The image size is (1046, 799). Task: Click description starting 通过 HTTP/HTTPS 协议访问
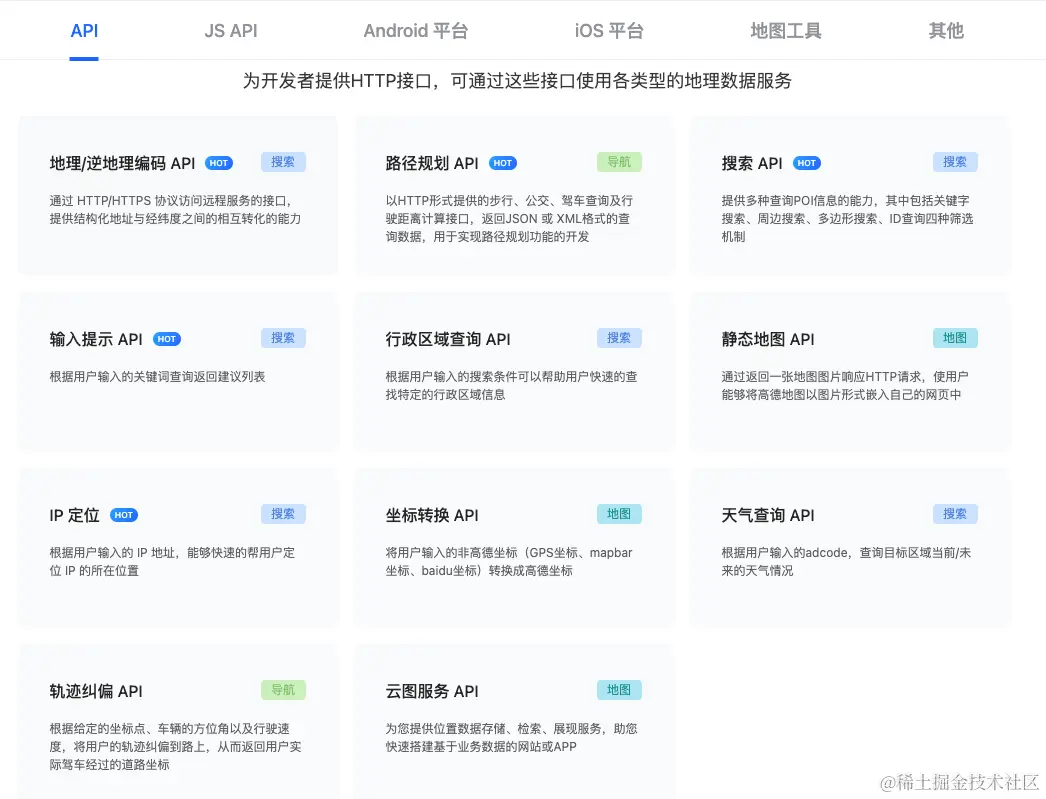[x=175, y=210]
